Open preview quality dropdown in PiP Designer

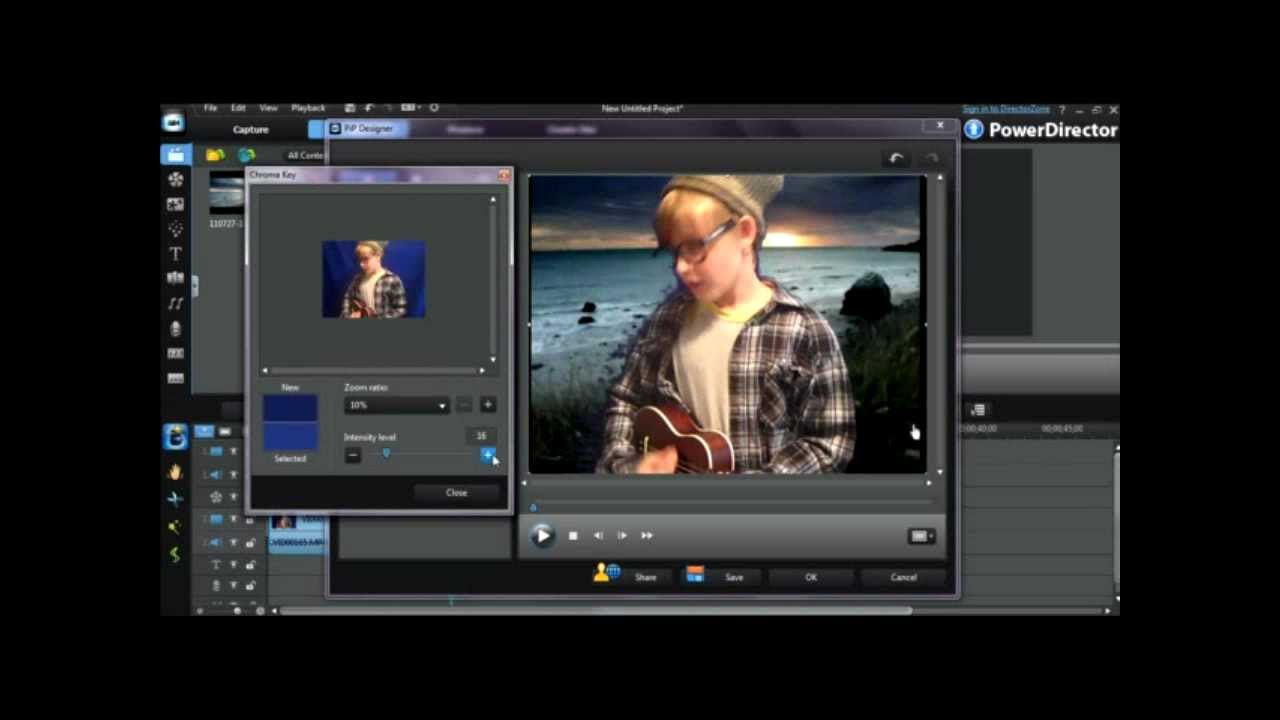[x=921, y=536]
